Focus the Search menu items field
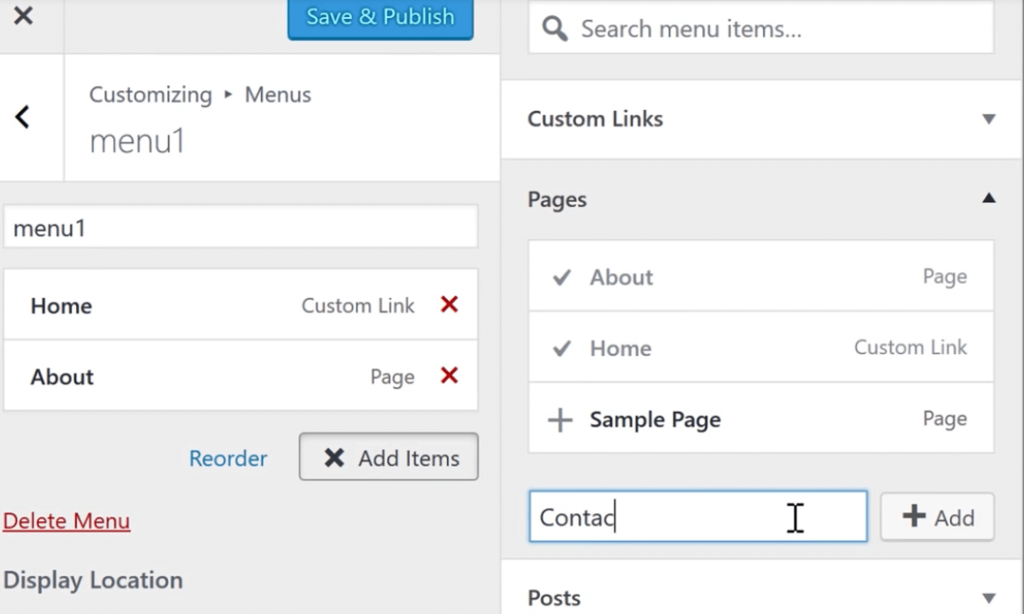1024x614 pixels. pos(761,28)
